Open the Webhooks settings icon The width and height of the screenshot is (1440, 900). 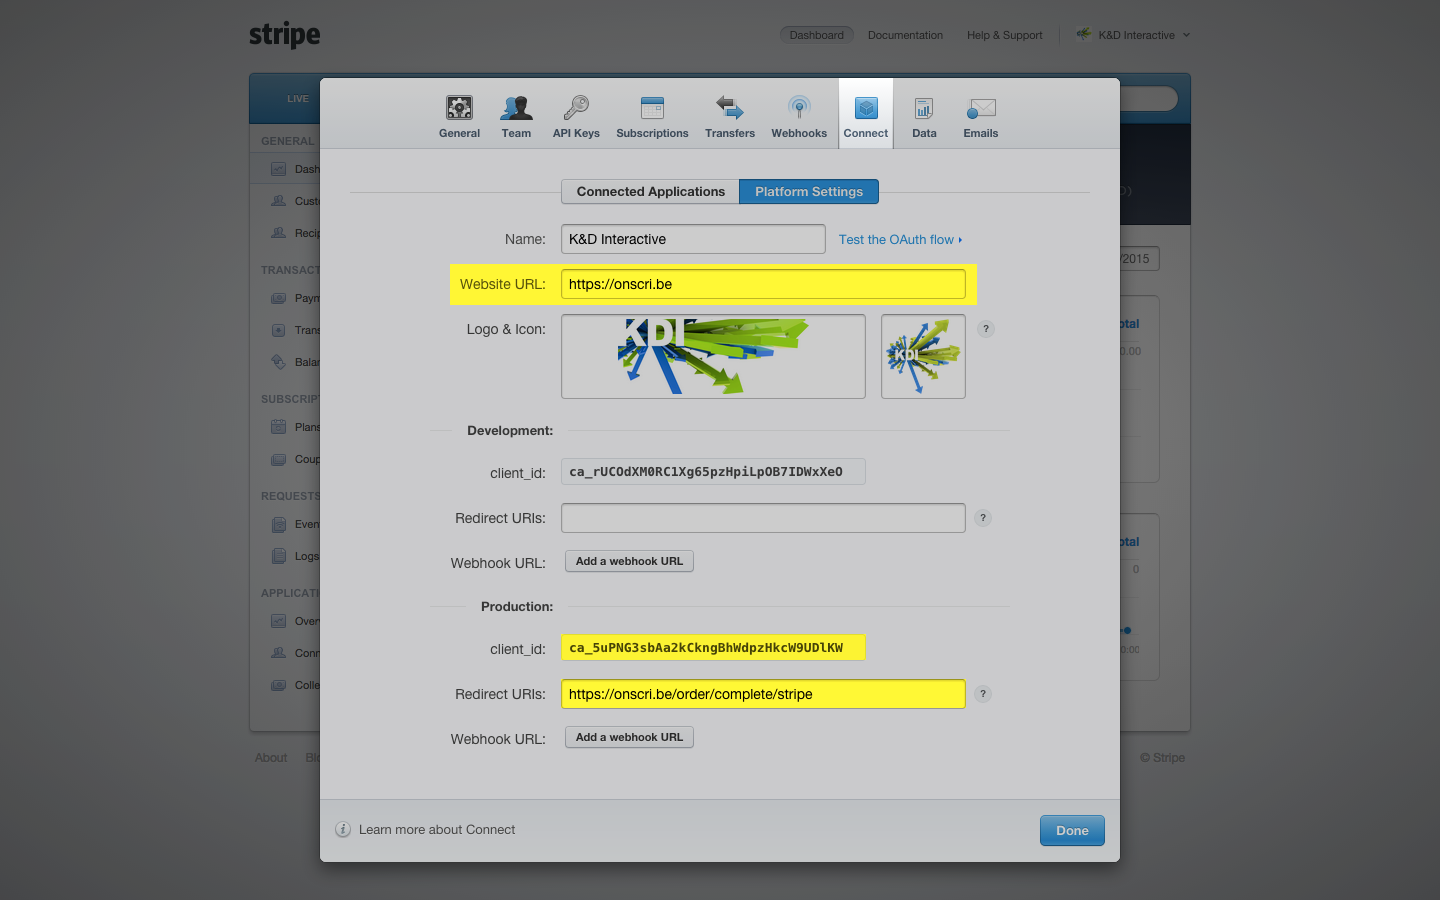pyautogui.click(x=799, y=107)
